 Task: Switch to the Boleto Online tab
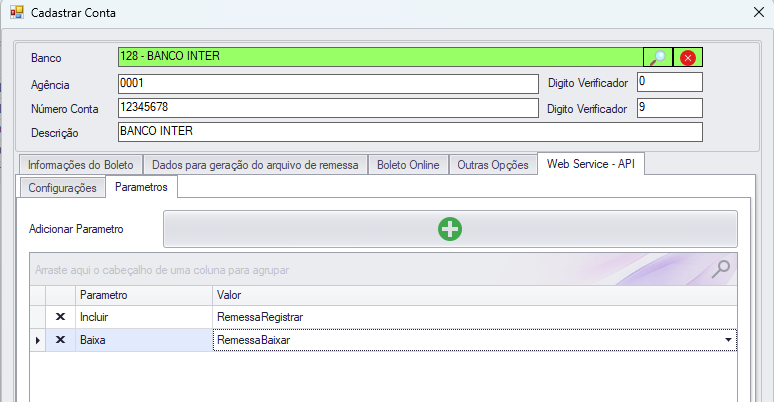pos(408,165)
